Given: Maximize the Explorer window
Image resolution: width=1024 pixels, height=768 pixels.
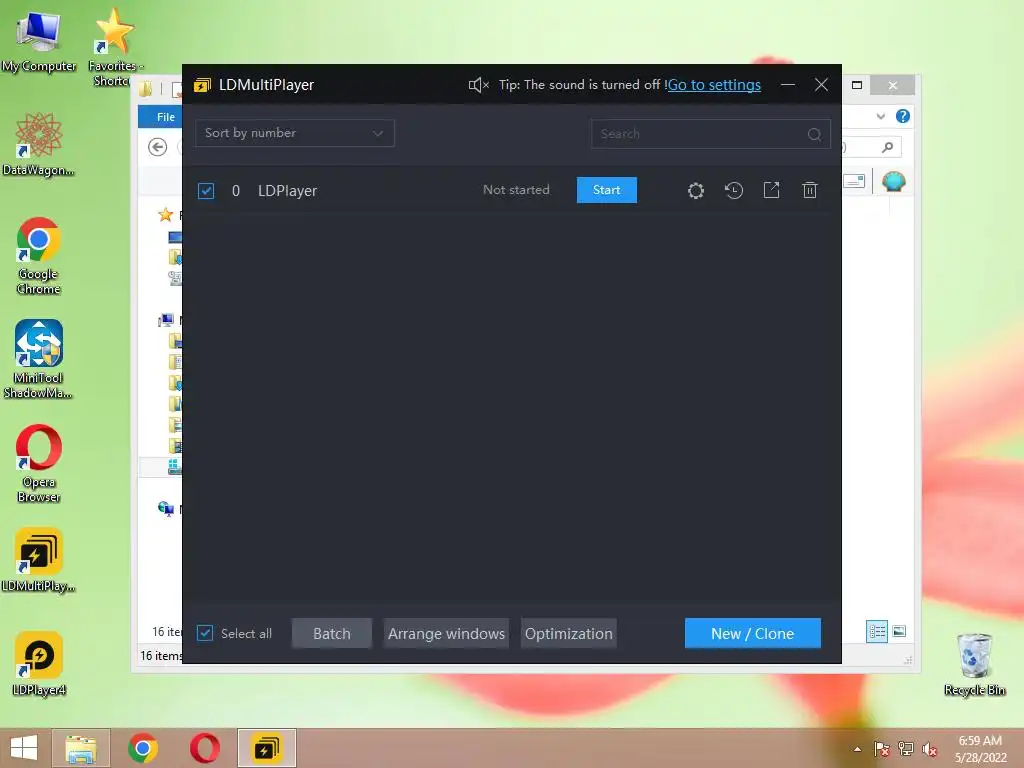Looking at the screenshot, I should coord(857,85).
